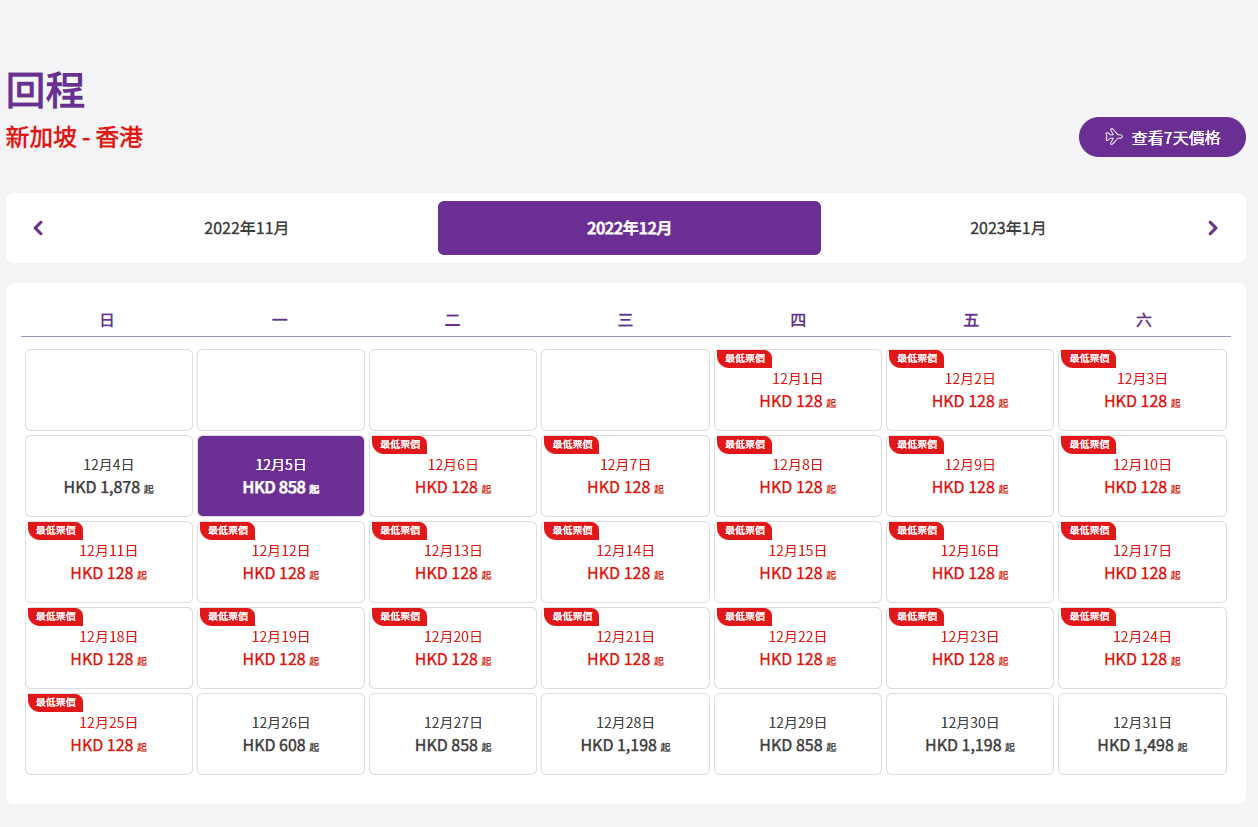Click the airplane icon on price button
The height and width of the screenshot is (827, 1258).
point(1113,137)
